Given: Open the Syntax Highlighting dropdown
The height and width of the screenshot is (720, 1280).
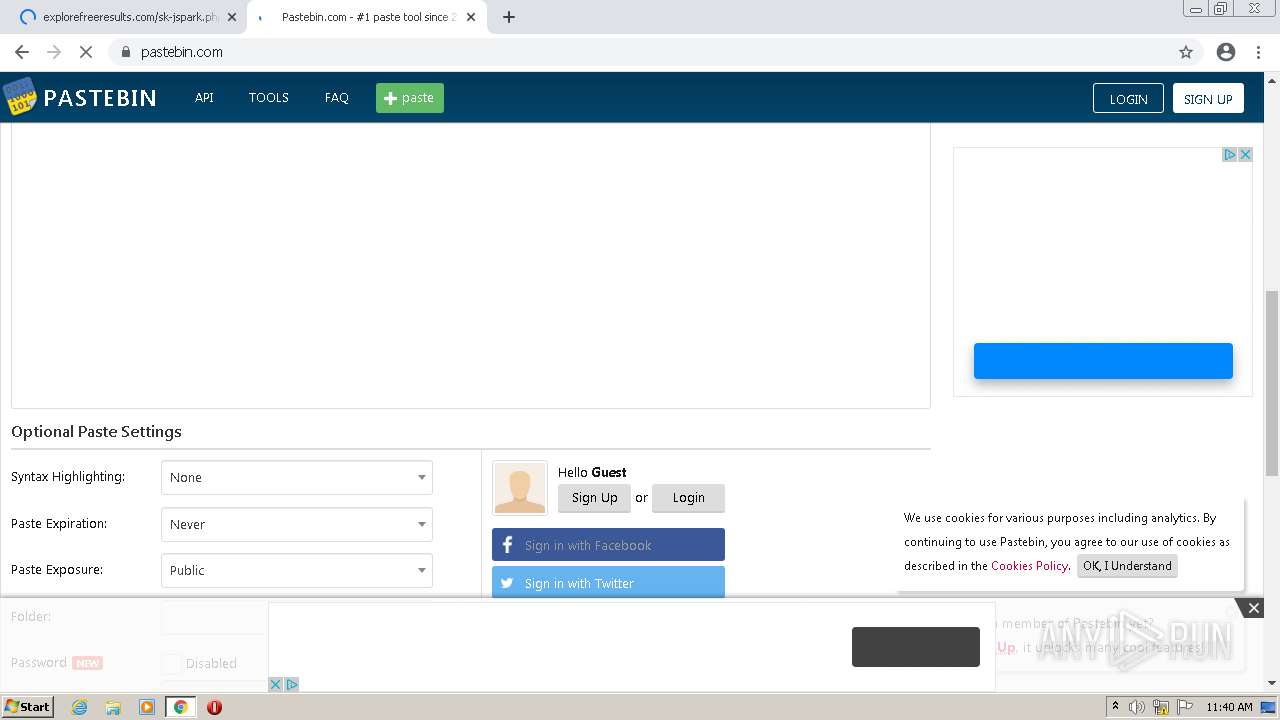Looking at the screenshot, I should pos(297,478).
